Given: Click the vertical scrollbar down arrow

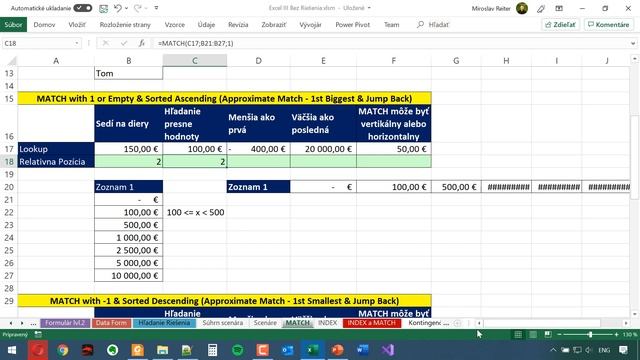Looking at the screenshot, I should pos(634,314).
